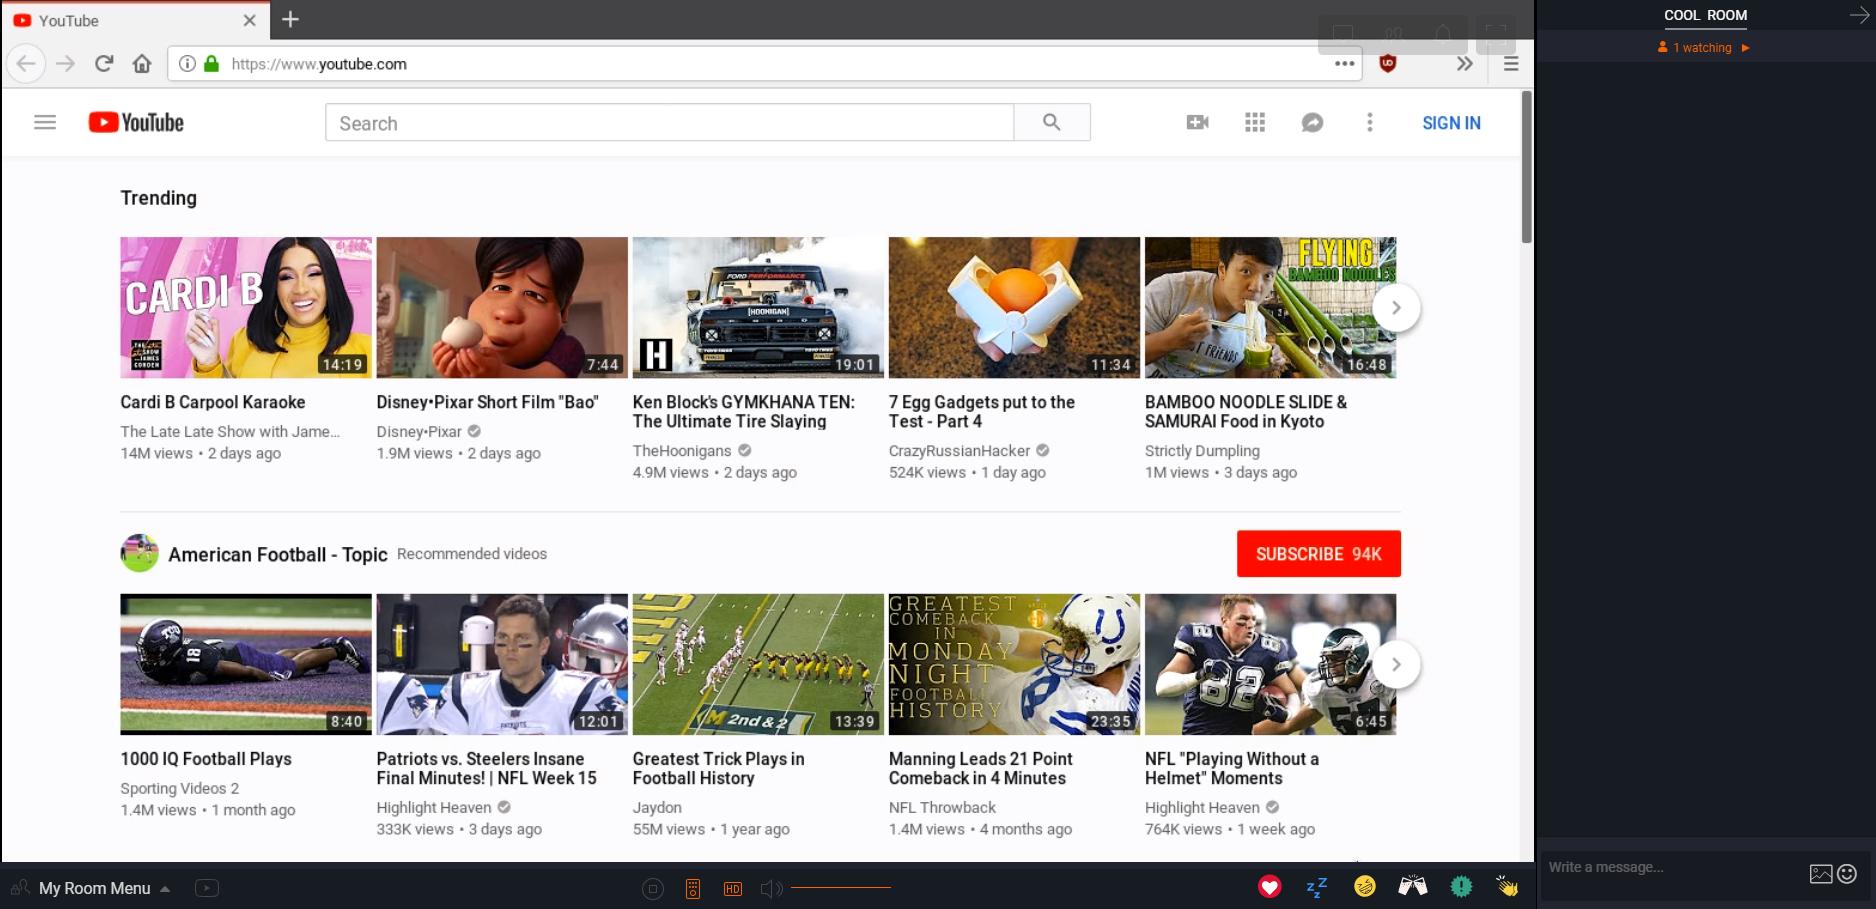Attach an image to chat message

click(1820, 874)
